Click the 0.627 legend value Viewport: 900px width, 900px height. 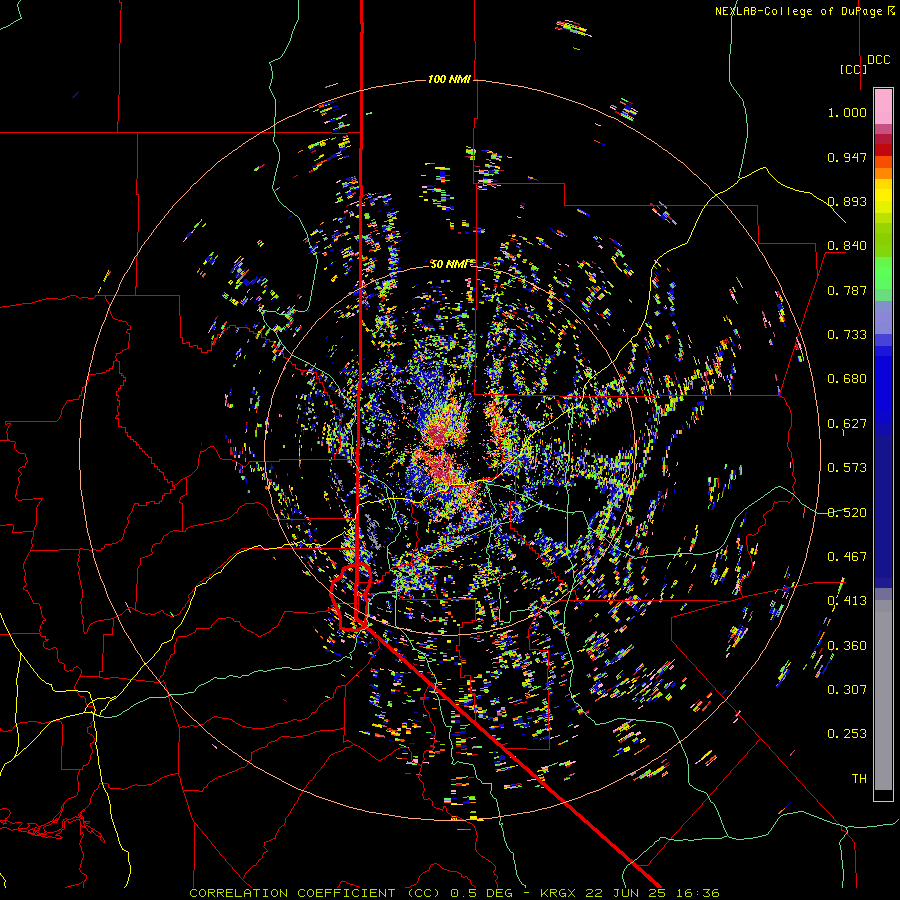point(847,424)
